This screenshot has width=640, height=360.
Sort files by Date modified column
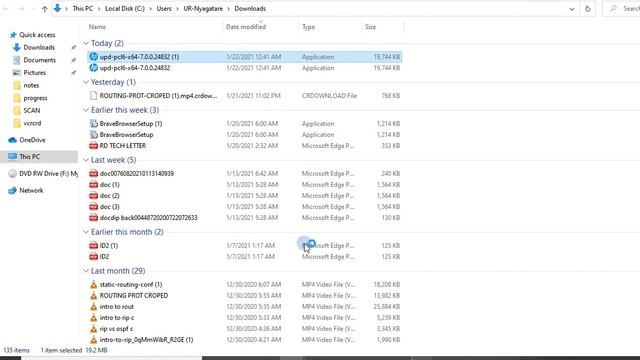(246, 27)
